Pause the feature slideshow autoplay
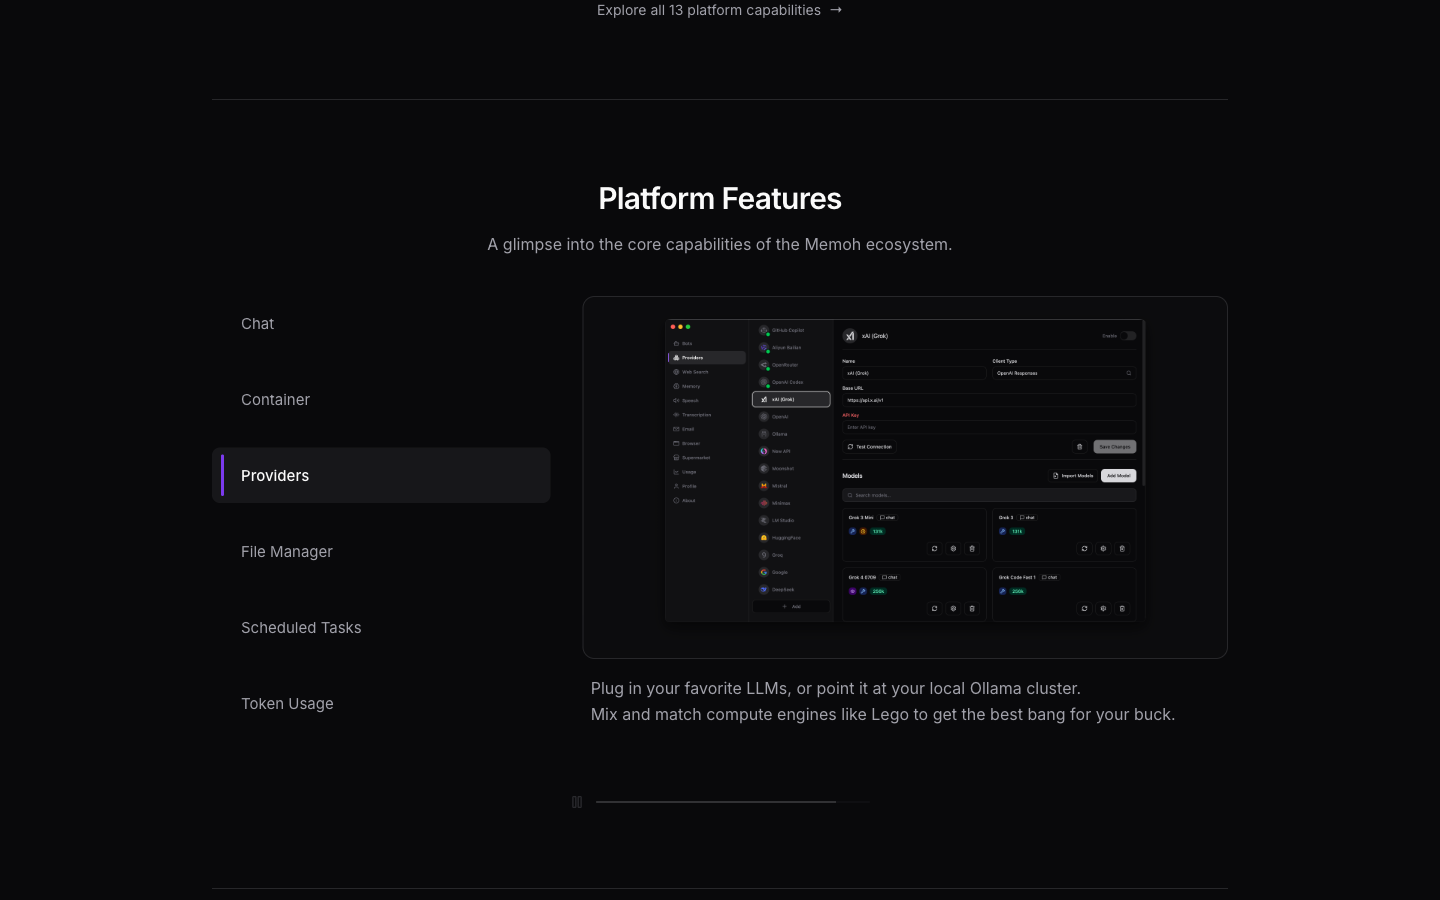 [577, 802]
